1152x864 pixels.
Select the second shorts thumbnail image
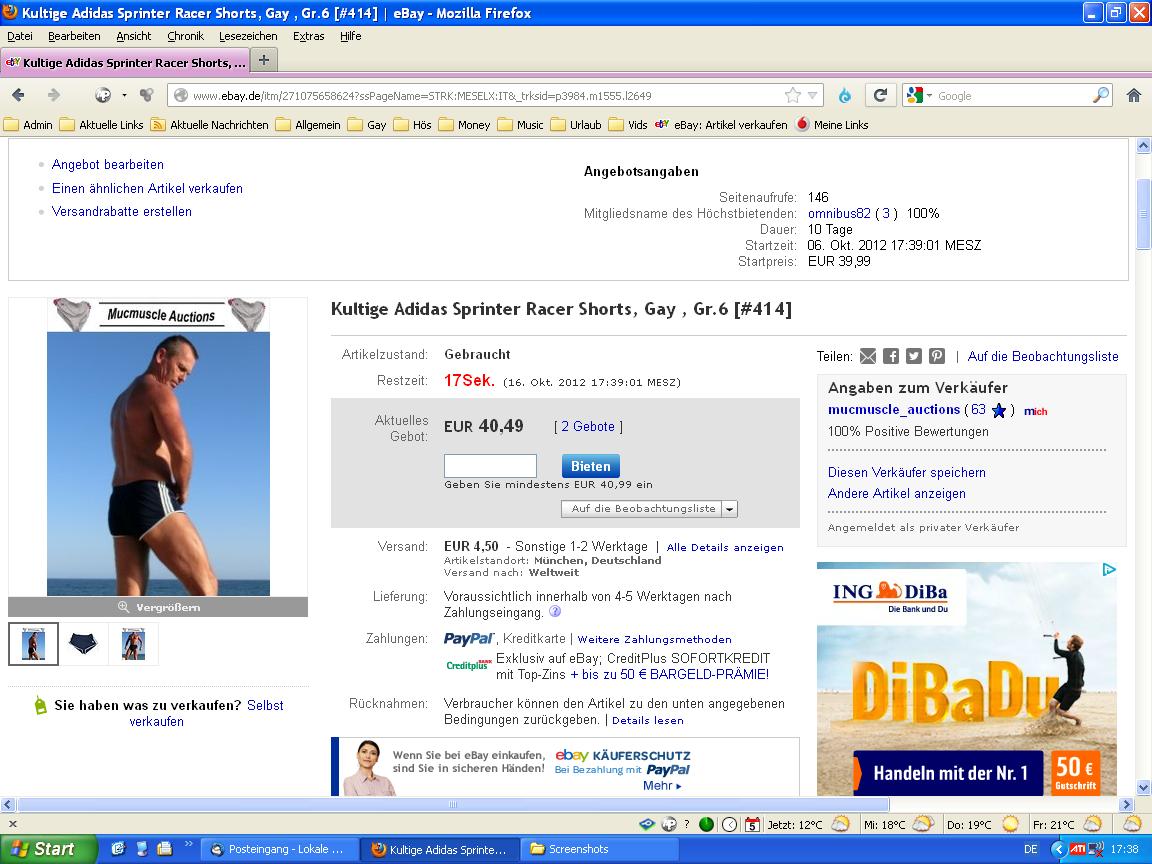[83, 644]
